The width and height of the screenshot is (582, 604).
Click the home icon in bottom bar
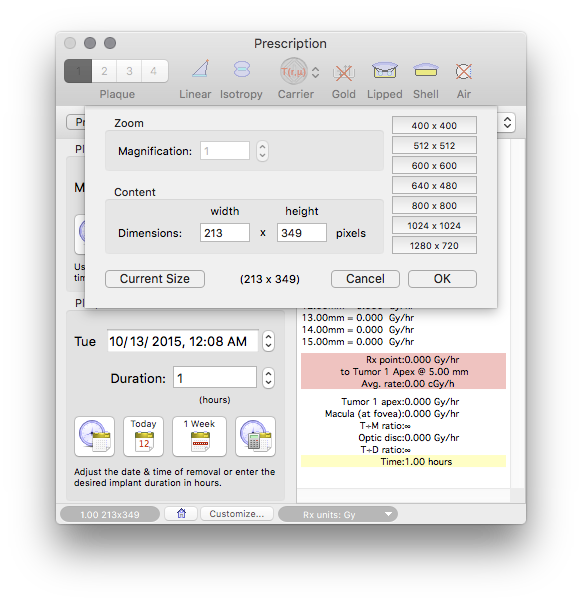tap(181, 513)
